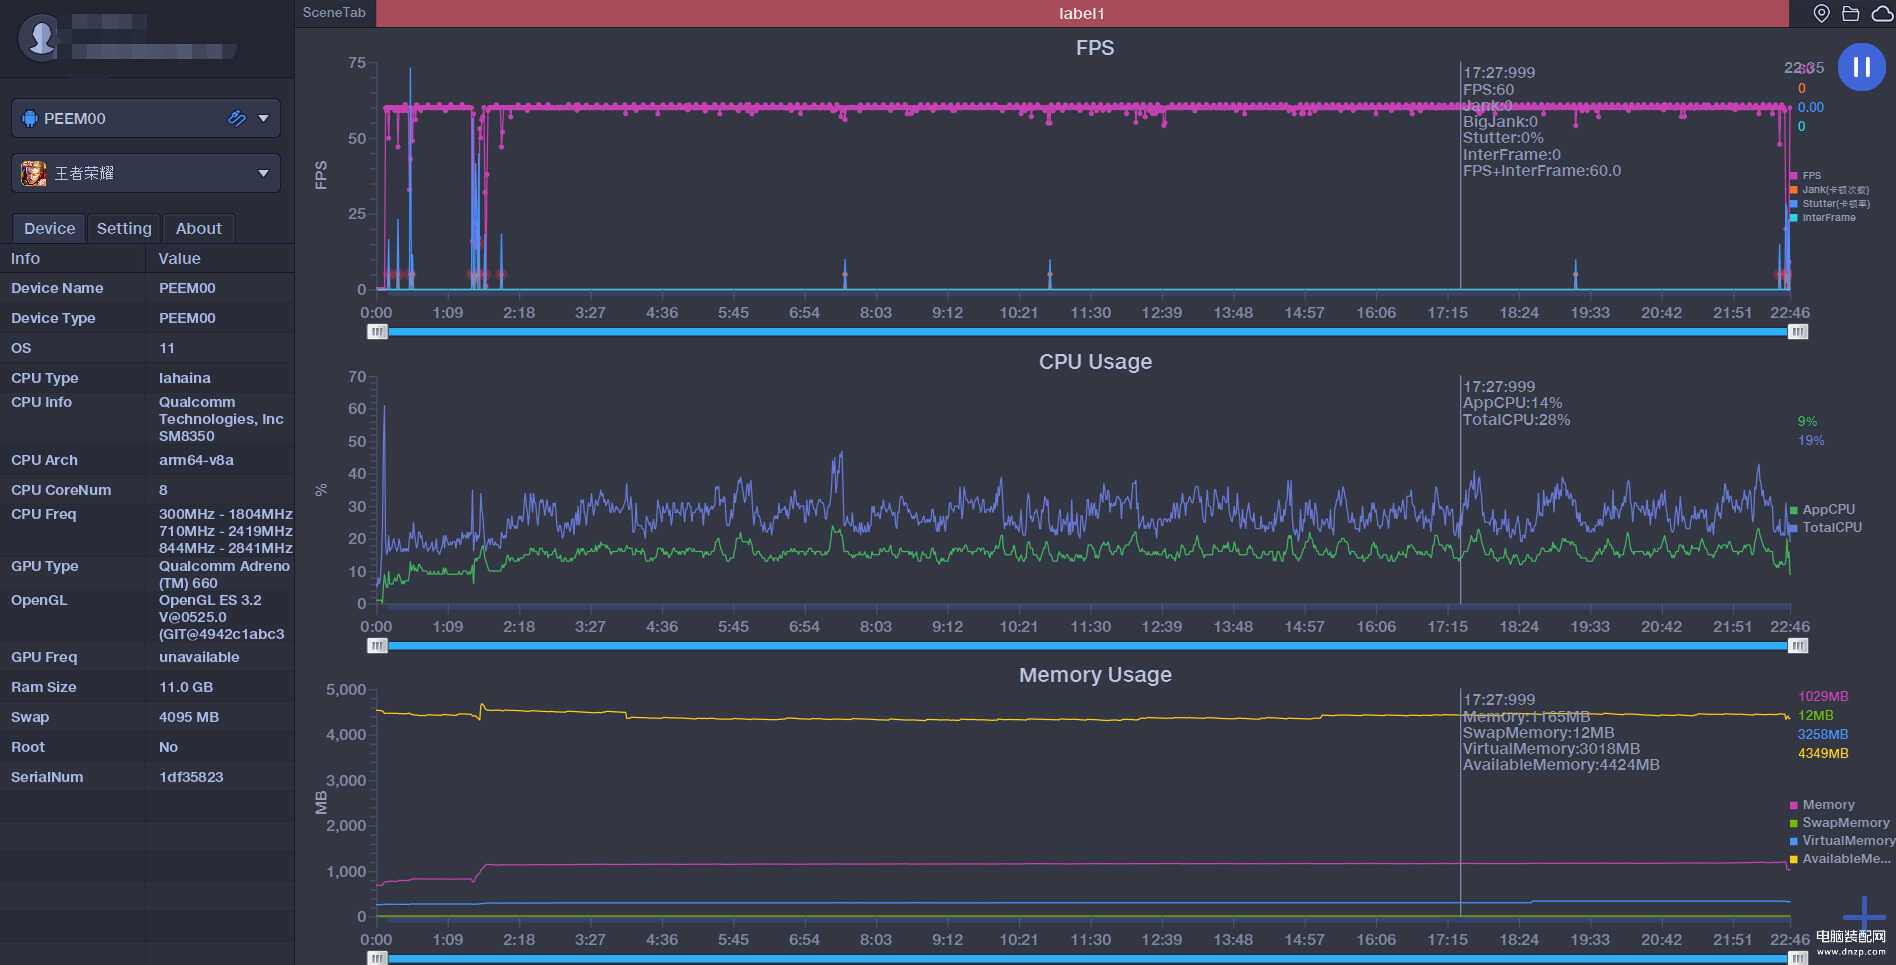Screen dimensions: 1896x965
Task: Click the blue link icon beside PEEM00
Action: click(237, 118)
